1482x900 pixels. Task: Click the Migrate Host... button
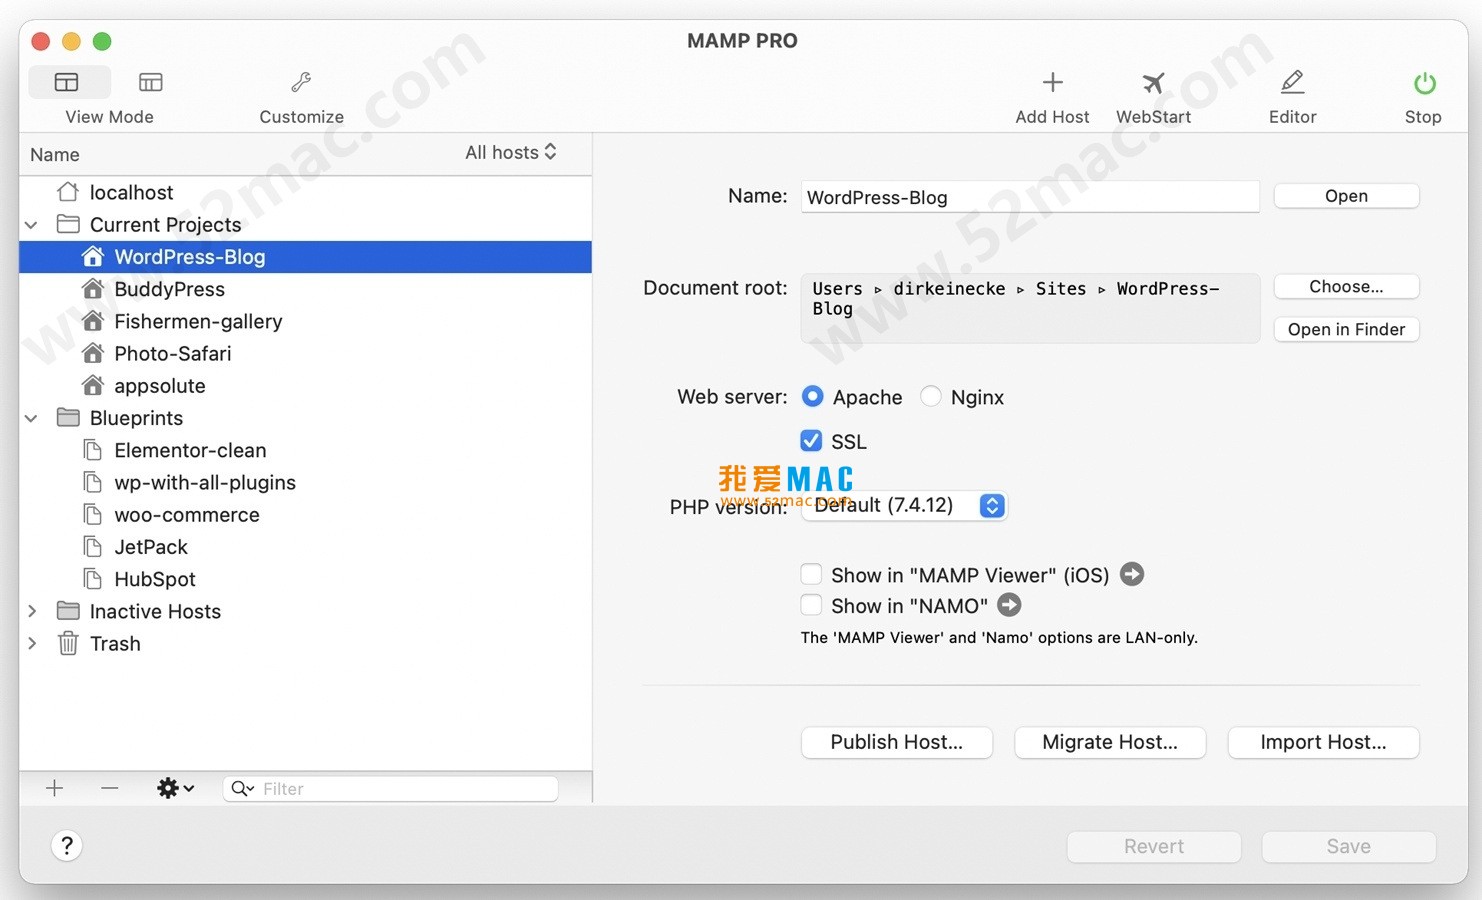click(1110, 742)
